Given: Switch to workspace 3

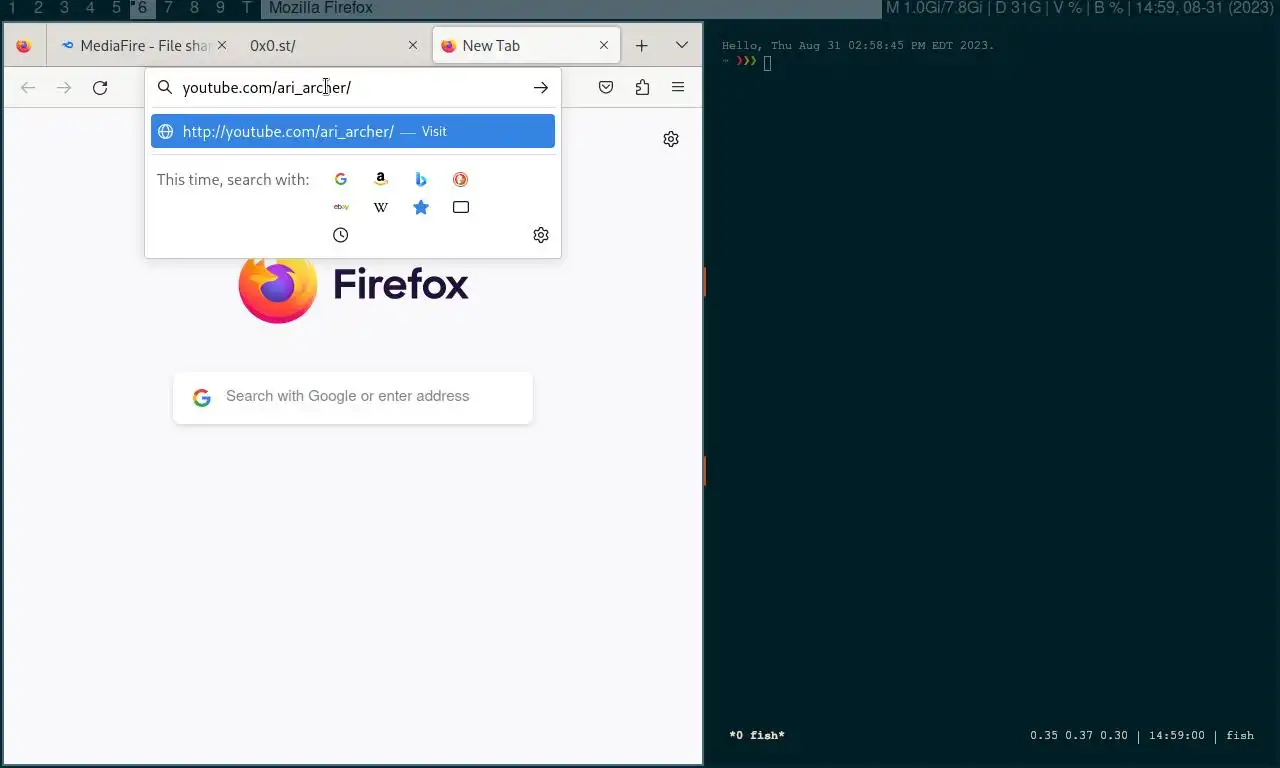Looking at the screenshot, I should 64,8.
